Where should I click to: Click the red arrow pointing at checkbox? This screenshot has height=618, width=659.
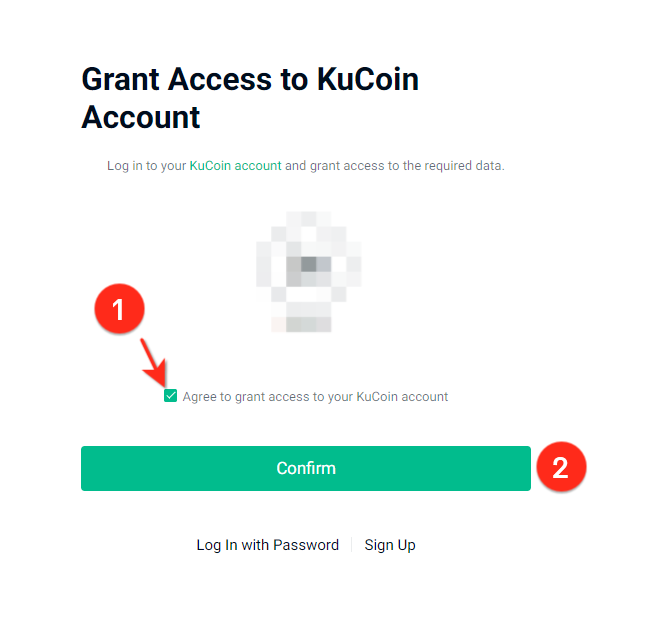pos(153,363)
